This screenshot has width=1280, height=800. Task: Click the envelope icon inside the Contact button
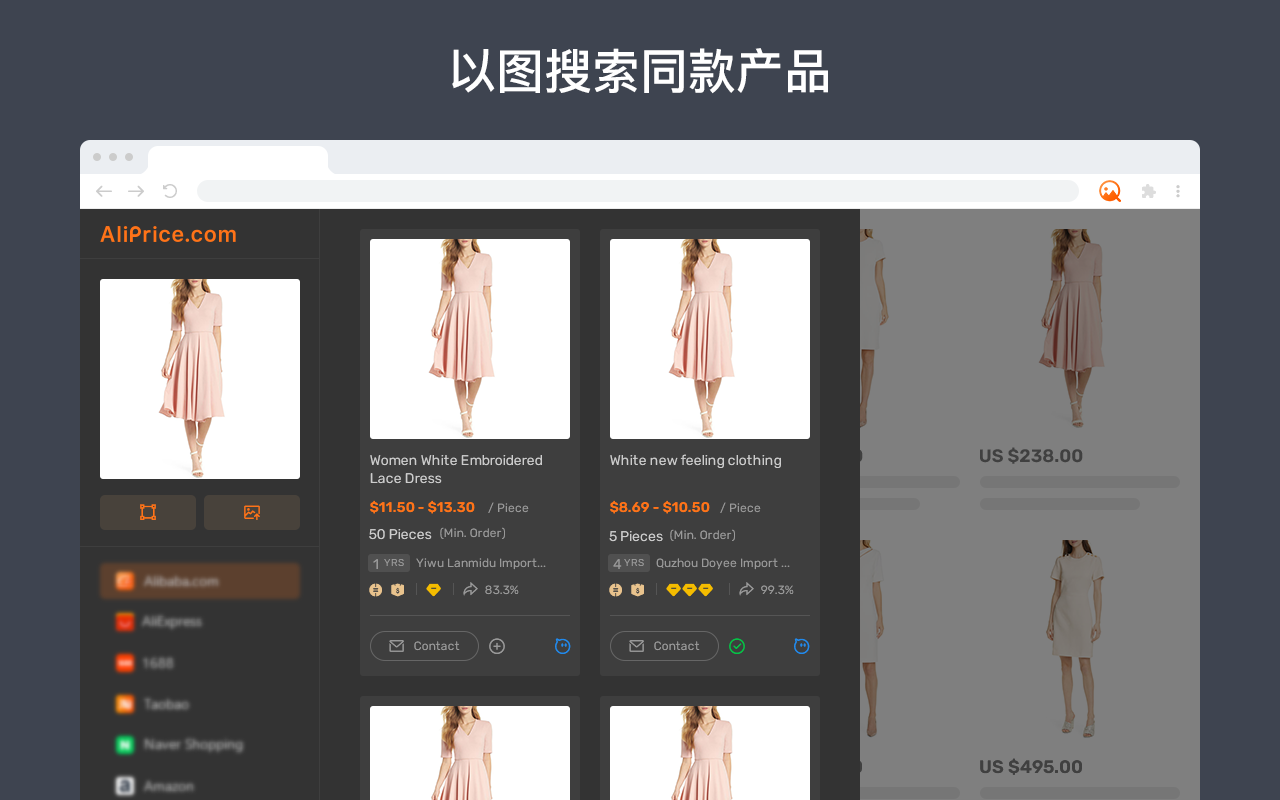(398, 645)
